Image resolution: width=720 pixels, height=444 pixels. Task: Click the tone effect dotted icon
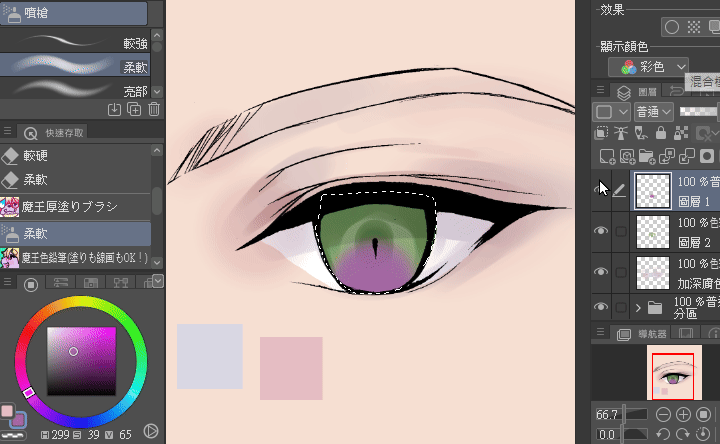click(694, 27)
